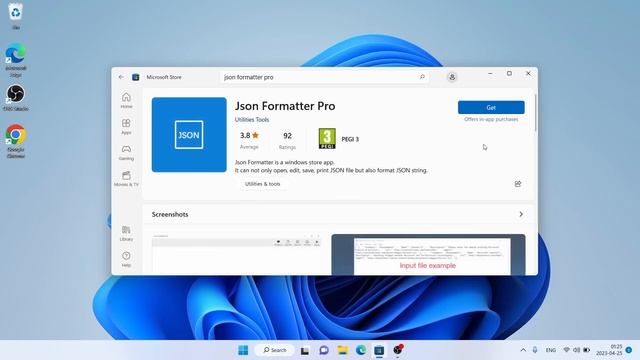Open the Gaming section in sidebar

126,153
